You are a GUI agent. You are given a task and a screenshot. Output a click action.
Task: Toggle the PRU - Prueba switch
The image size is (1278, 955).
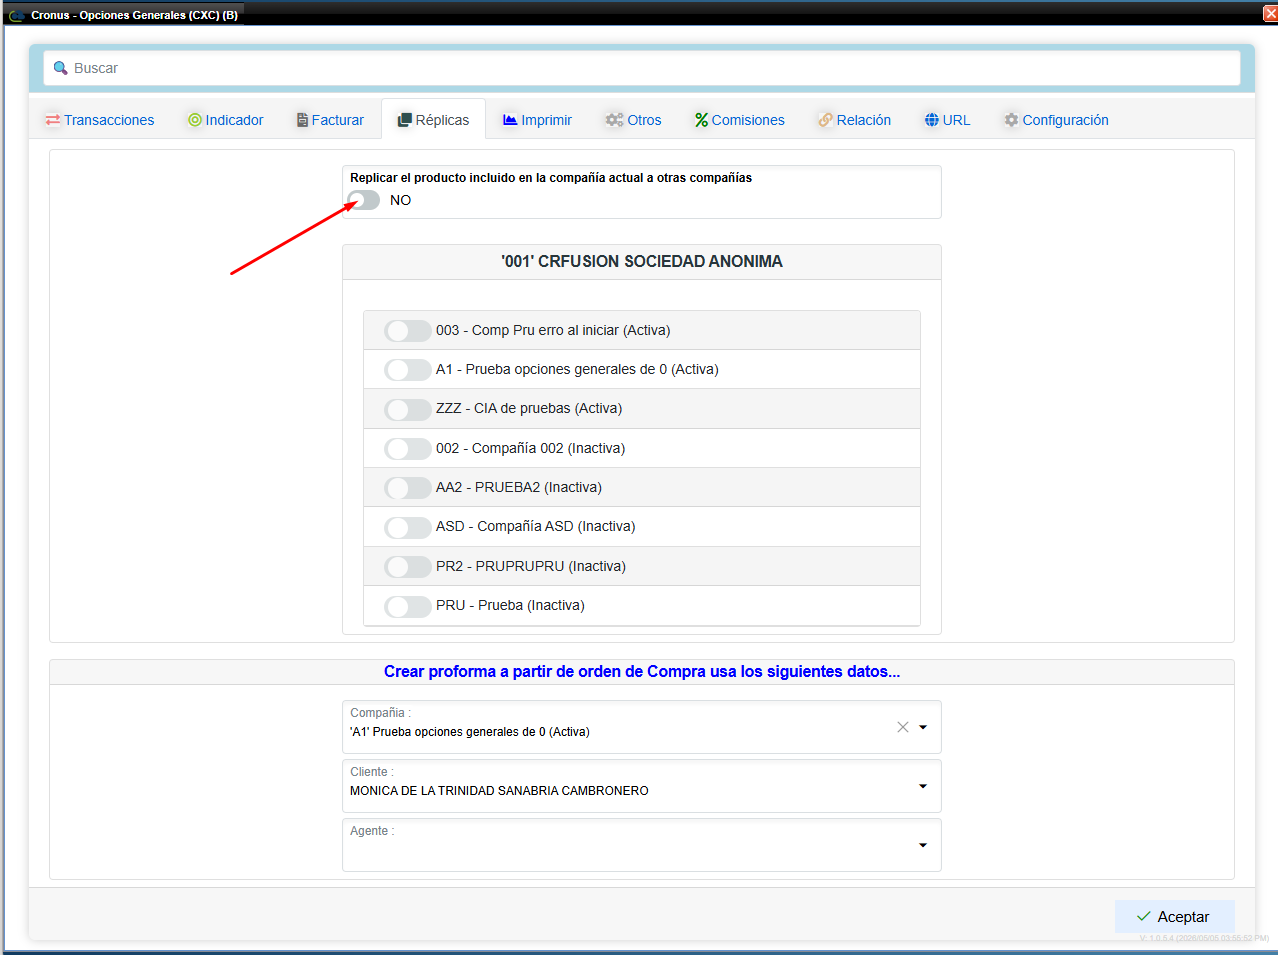tap(408, 606)
